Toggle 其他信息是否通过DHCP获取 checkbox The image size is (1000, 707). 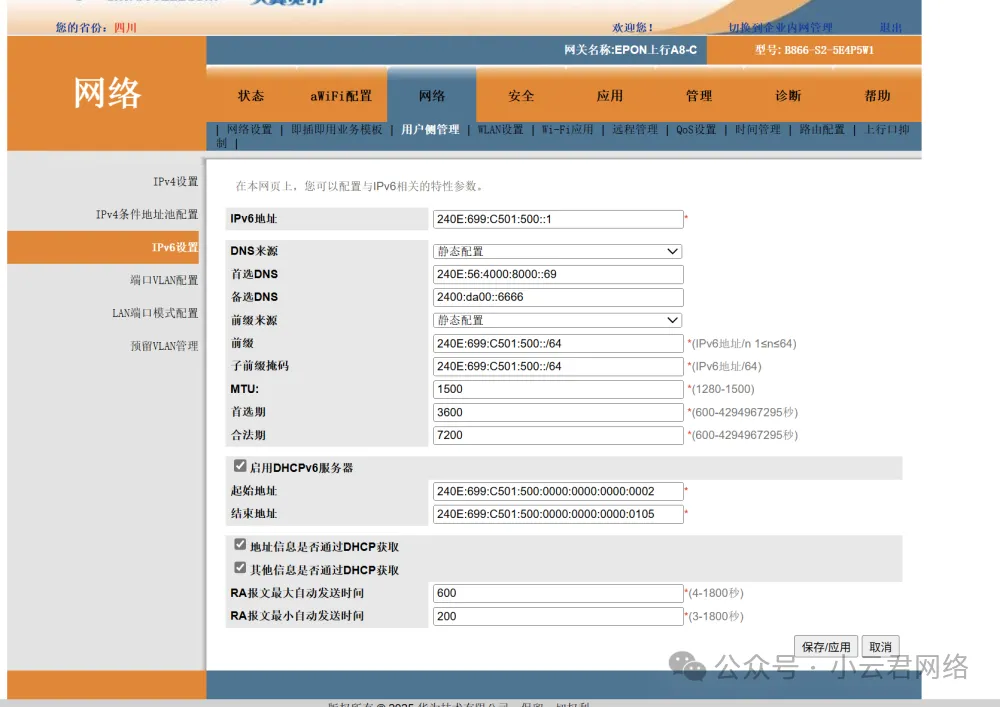pyautogui.click(x=240, y=567)
